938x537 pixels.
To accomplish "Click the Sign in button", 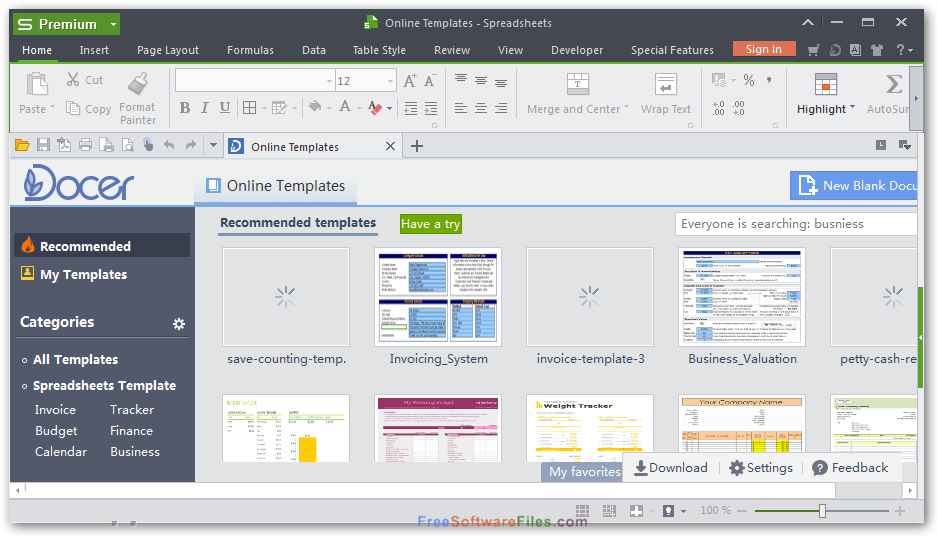I will (764, 49).
